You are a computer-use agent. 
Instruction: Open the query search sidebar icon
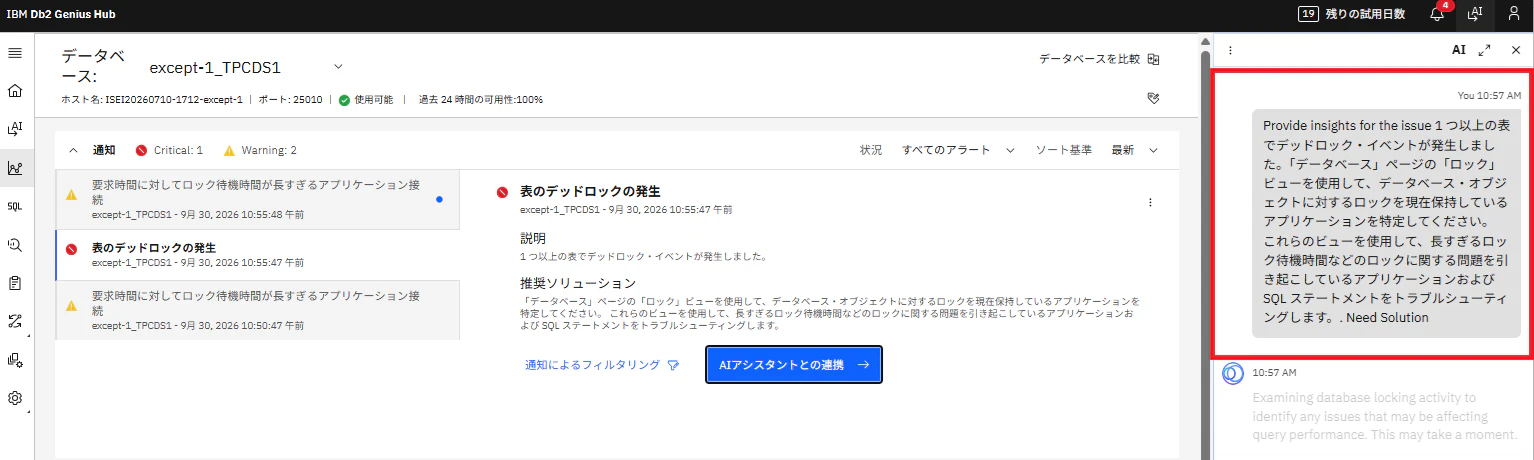[15, 244]
